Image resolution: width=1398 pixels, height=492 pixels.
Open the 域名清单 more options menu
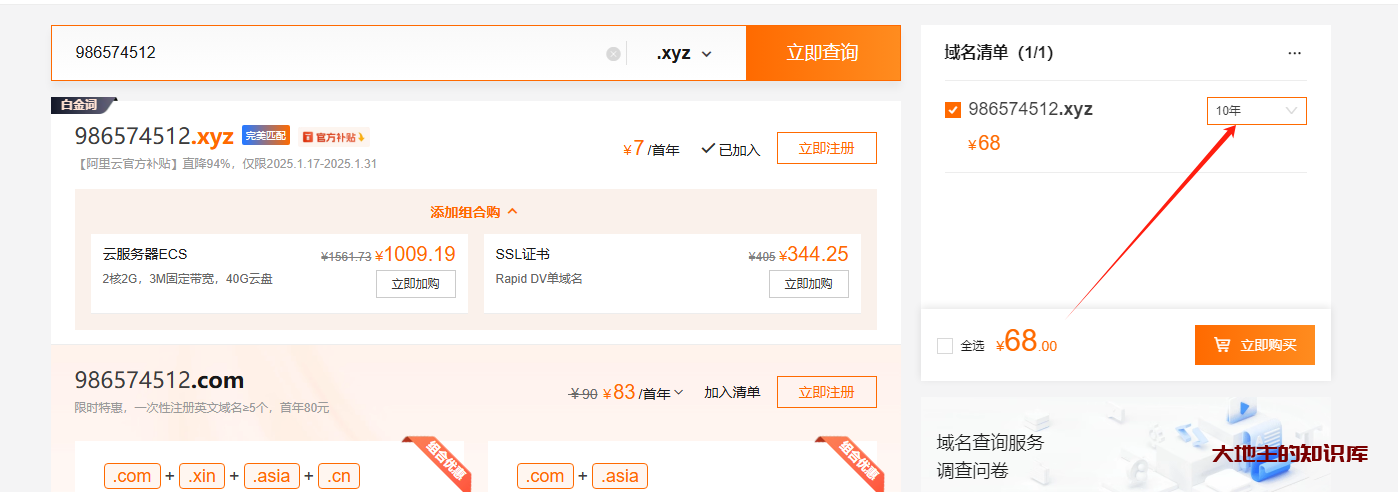pyautogui.click(x=1294, y=53)
